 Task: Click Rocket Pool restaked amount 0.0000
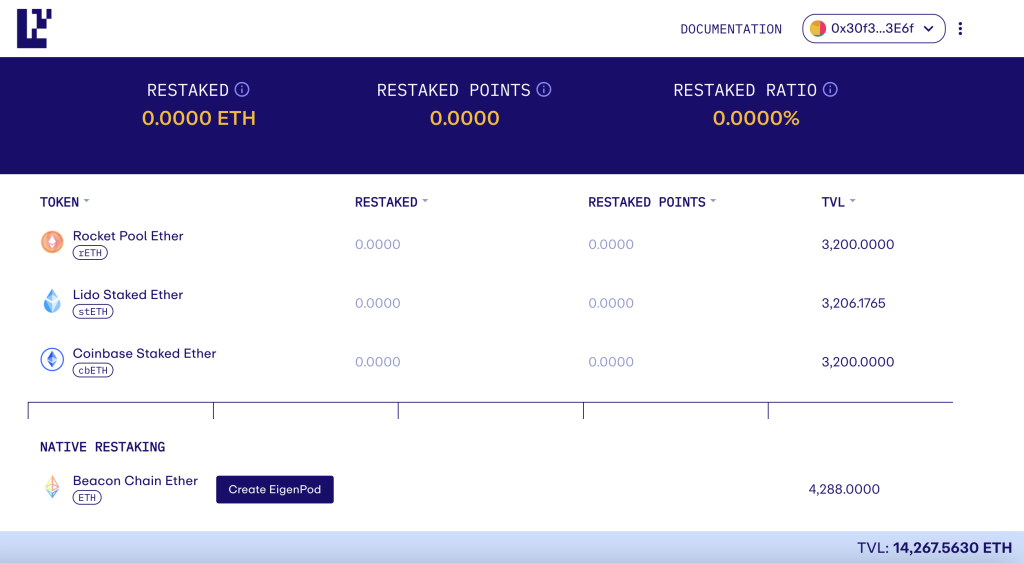point(377,244)
